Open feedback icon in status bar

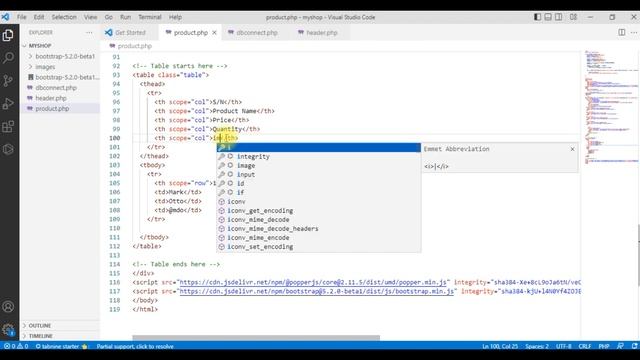click(x=620, y=346)
